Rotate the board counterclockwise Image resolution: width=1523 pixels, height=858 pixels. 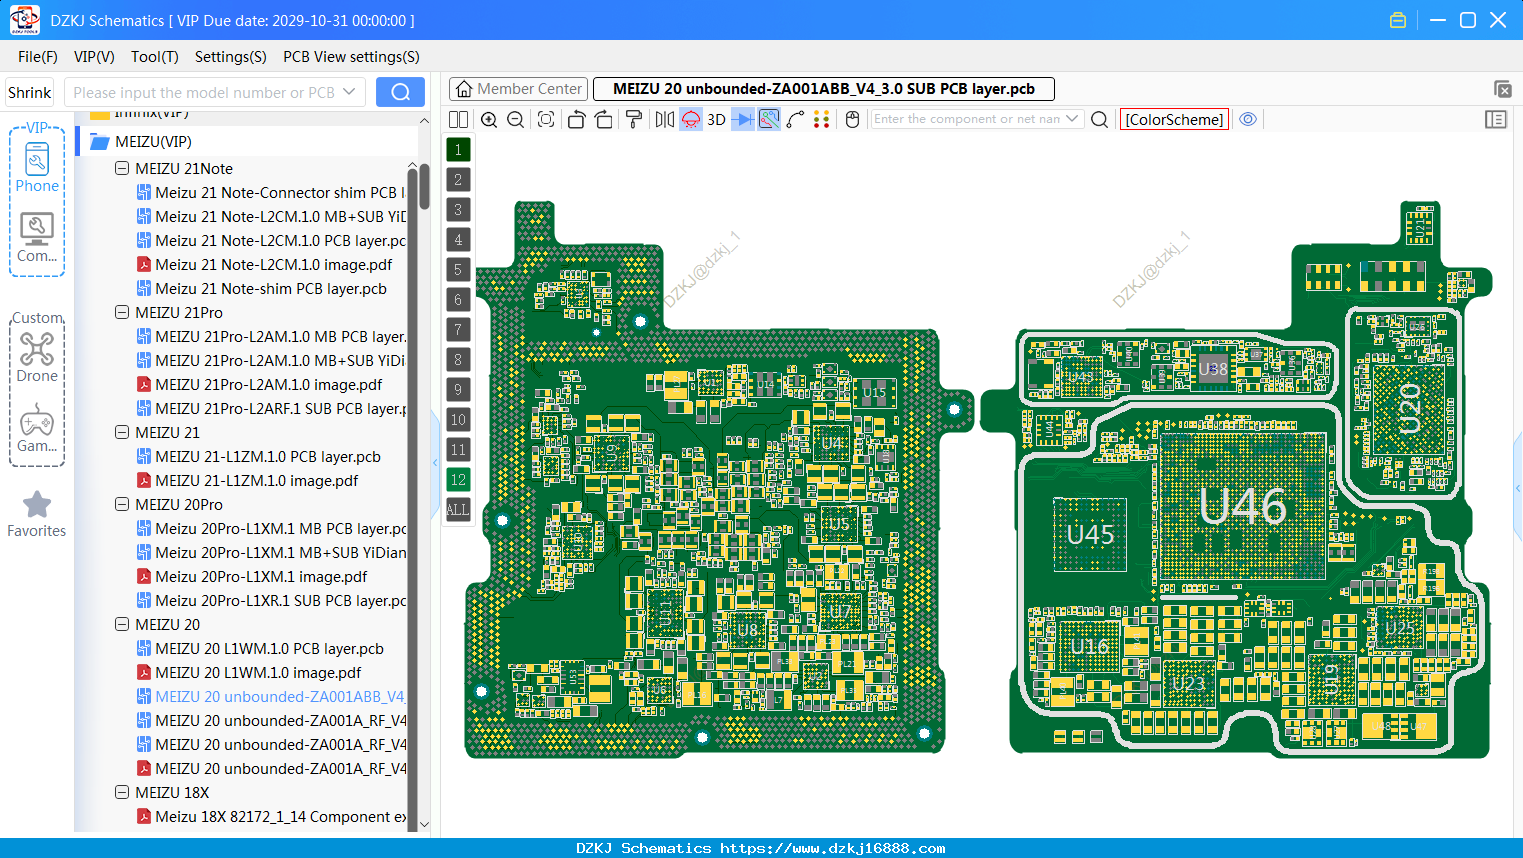[x=576, y=120]
